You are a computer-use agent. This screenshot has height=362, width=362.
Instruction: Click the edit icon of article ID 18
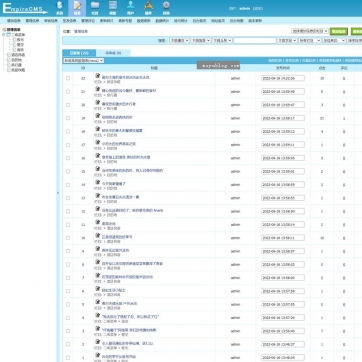click(x=97, y=129)
